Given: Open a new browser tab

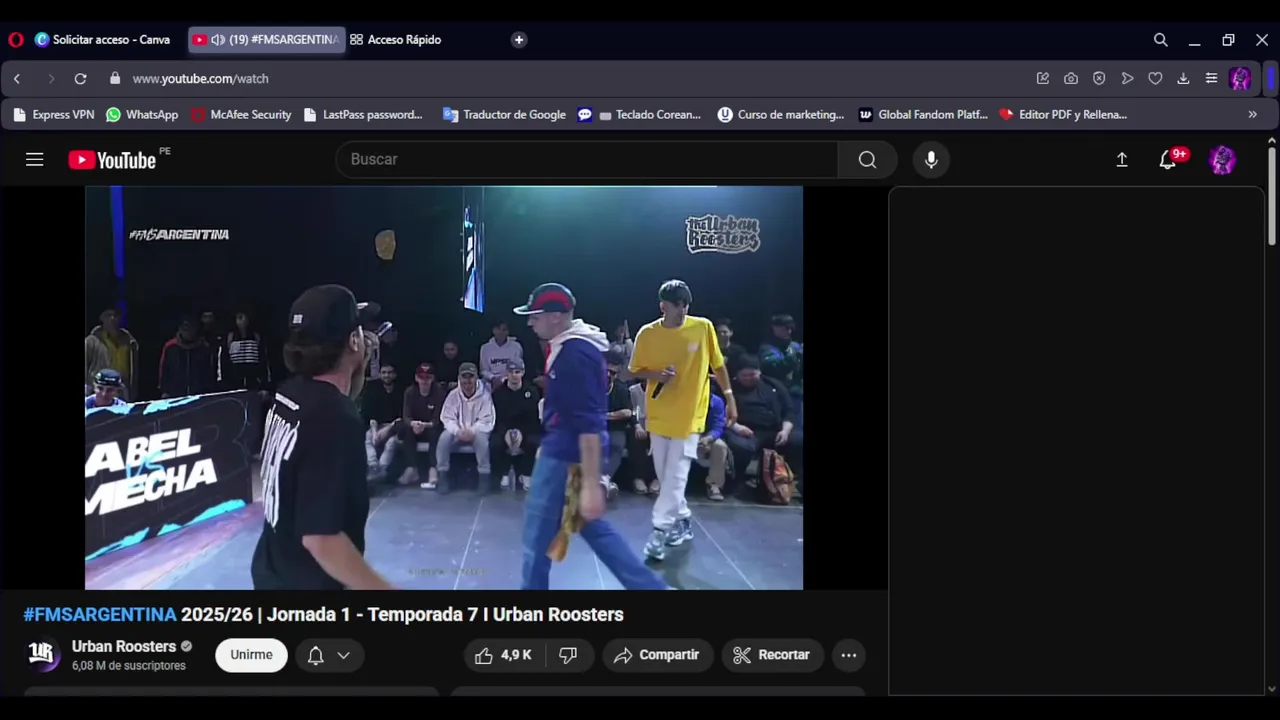Looking at the screenshot, I should (518, 40).
